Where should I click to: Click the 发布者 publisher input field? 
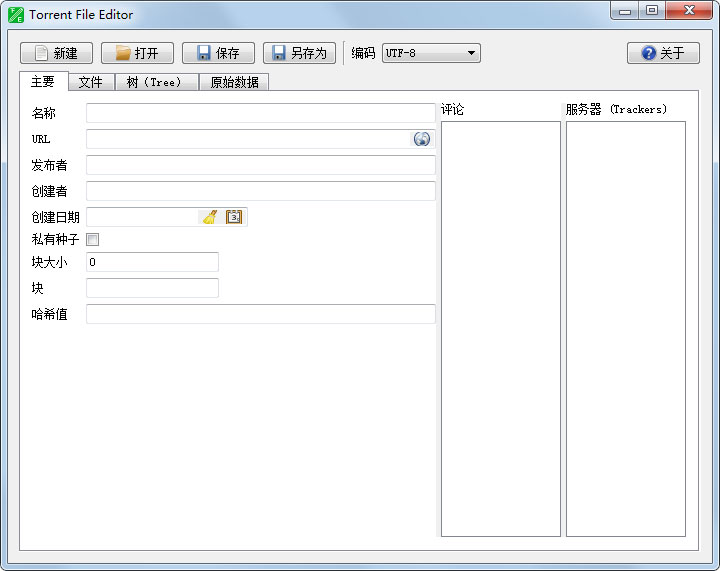pos(261,165)
